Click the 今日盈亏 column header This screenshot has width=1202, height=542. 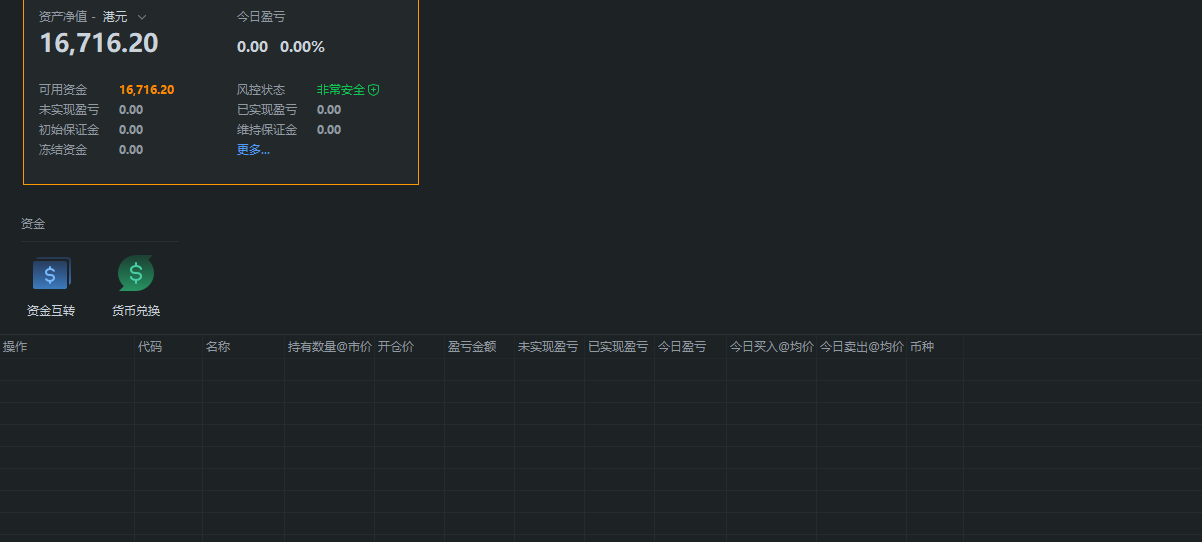point(682,347)
